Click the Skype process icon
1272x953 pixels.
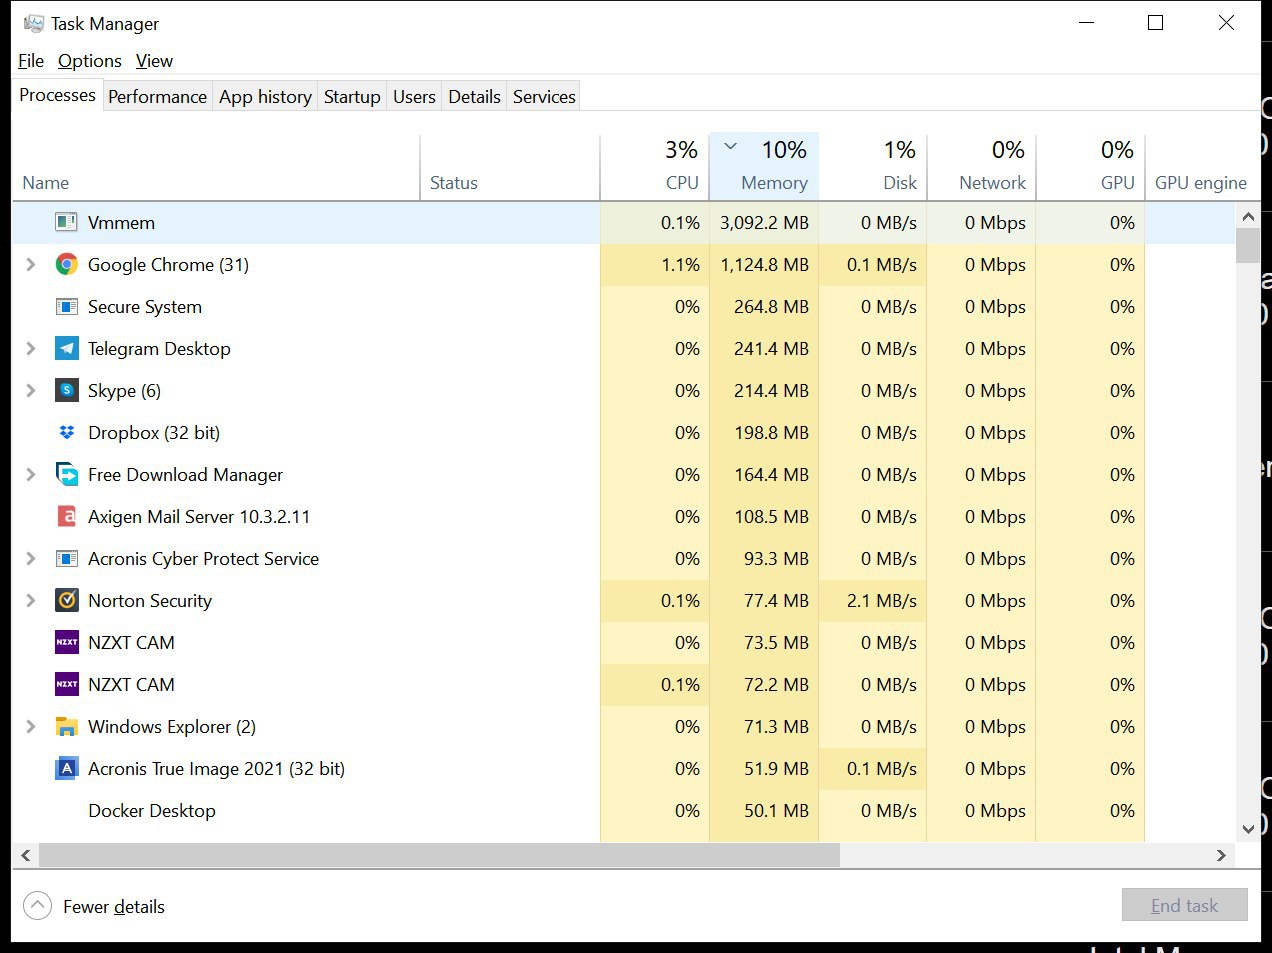[67, 391]
